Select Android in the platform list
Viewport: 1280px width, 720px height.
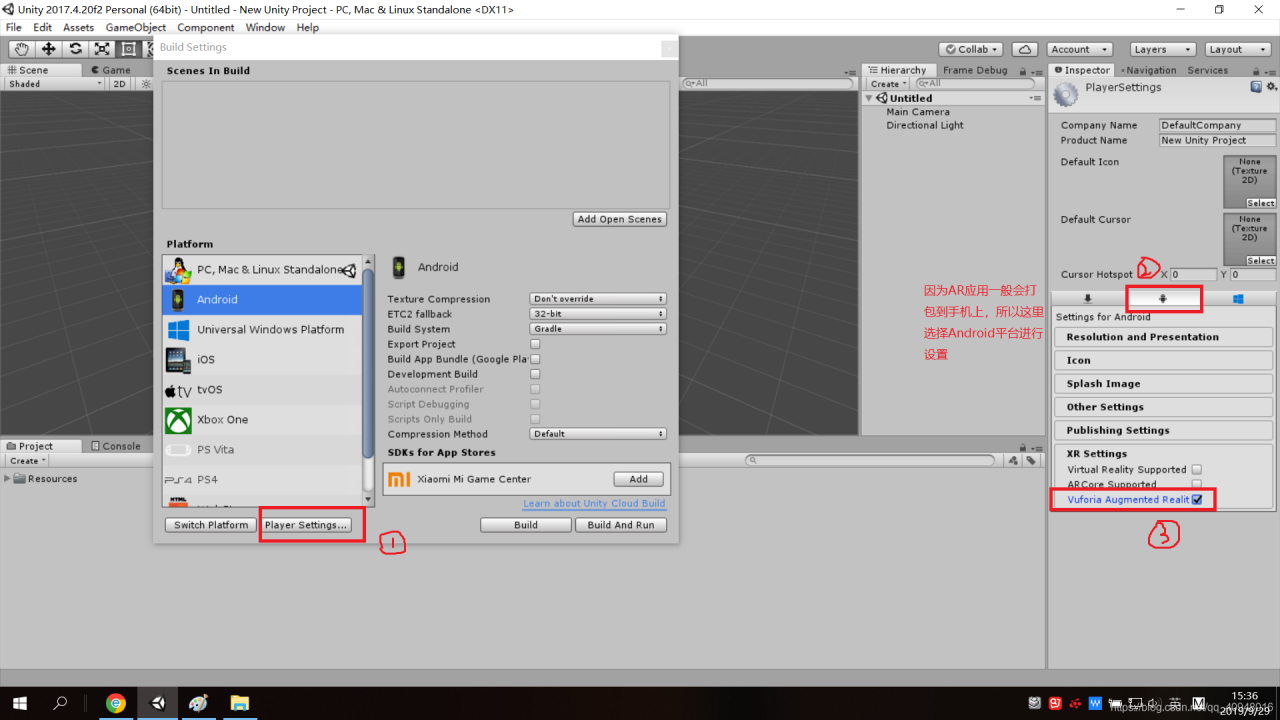pos(261,299)
